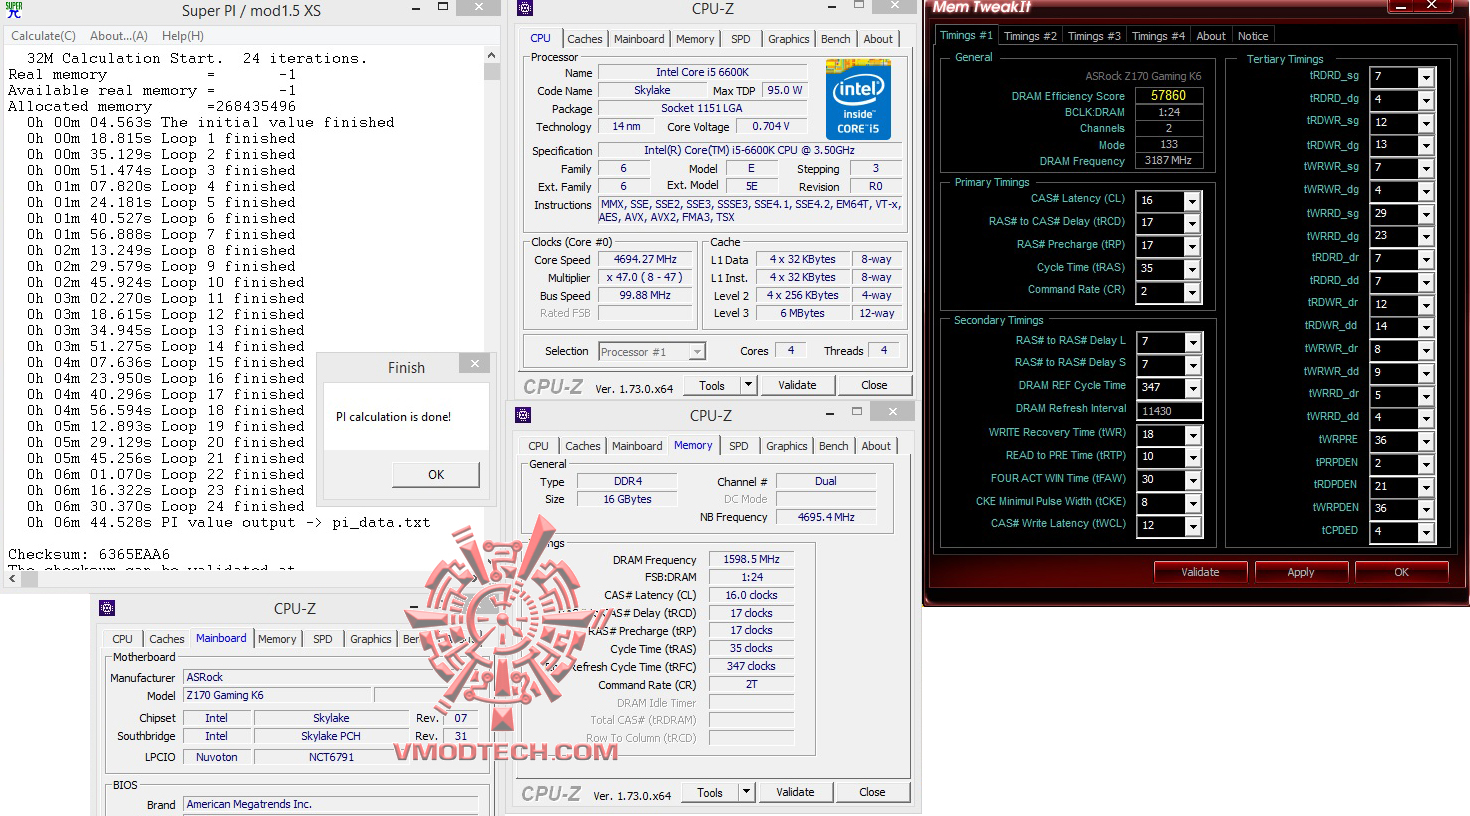The width and height of the screenshot is (1470, 816).
Task: Select SPD tab in CPU-Z Mainboard window
Action: click(322, 639)
